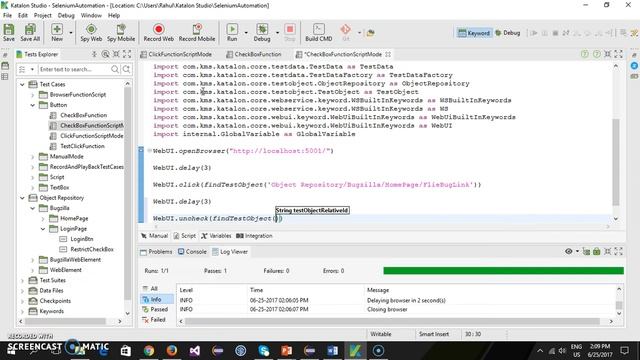Image resolution: width=640 pixels, height=360 pixels.
Task: Switch to Variables view tab
Action: point(216,236)
